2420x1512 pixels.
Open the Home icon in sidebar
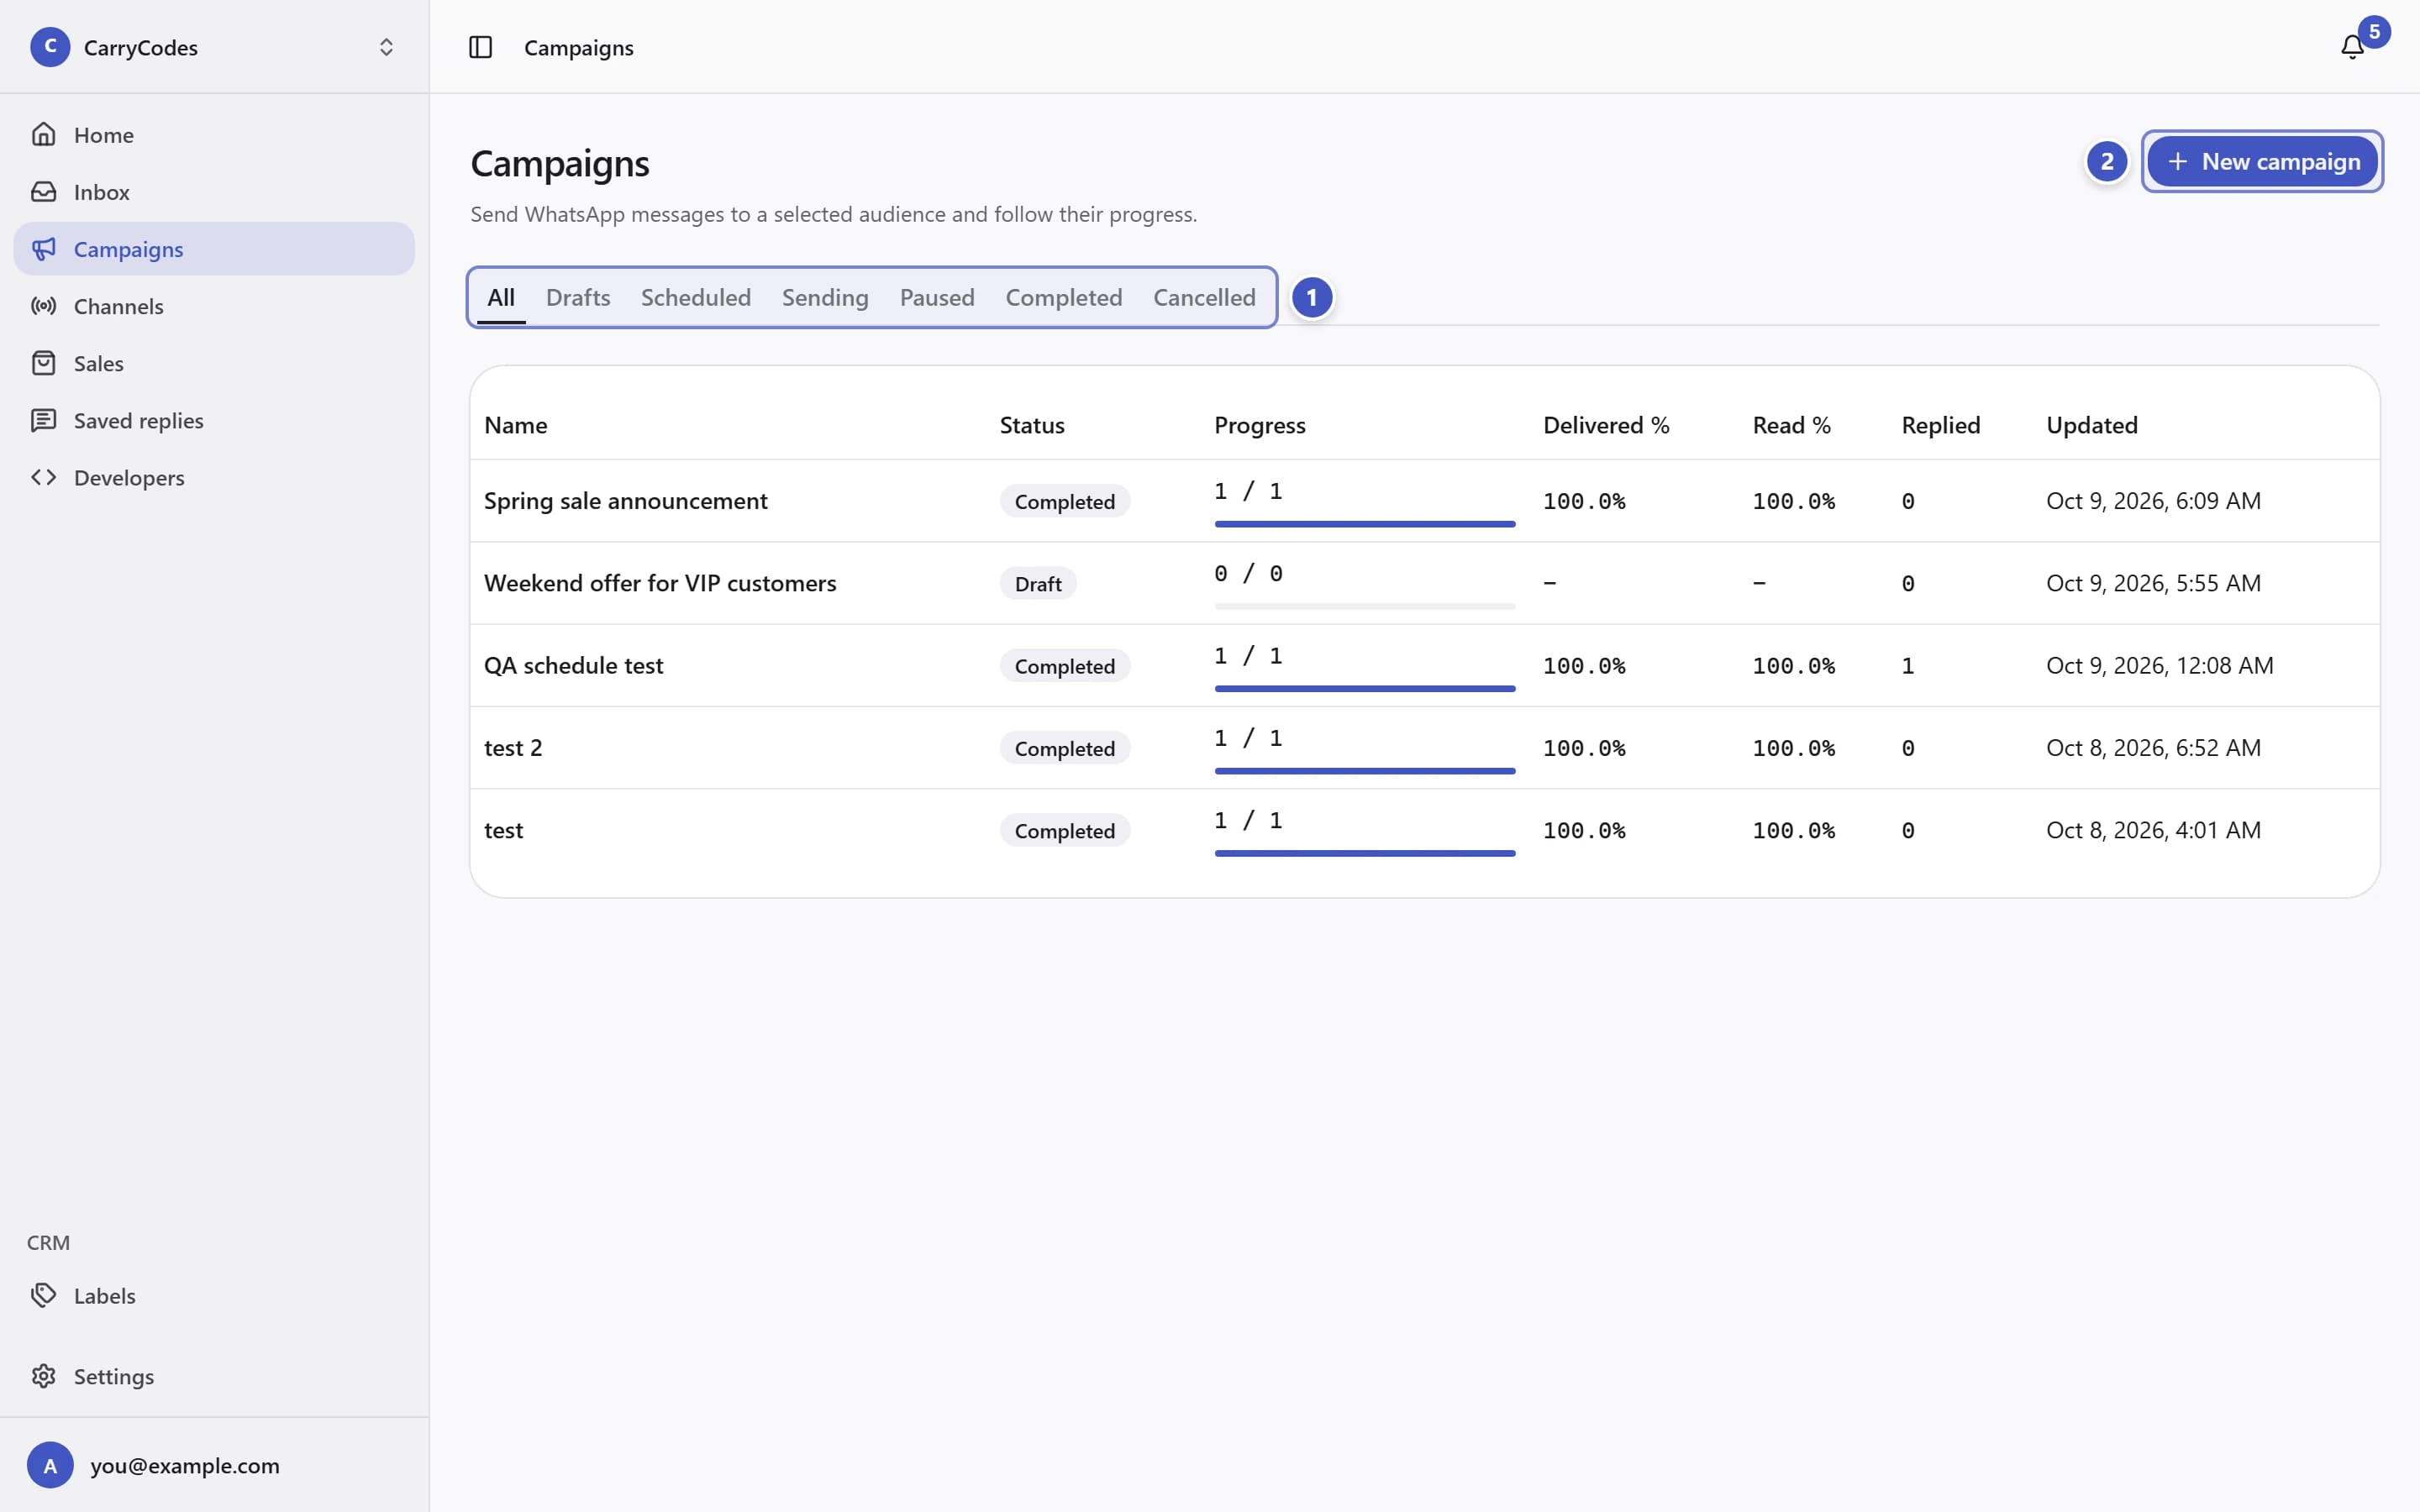pyautogui.click(x=43, y=134)
